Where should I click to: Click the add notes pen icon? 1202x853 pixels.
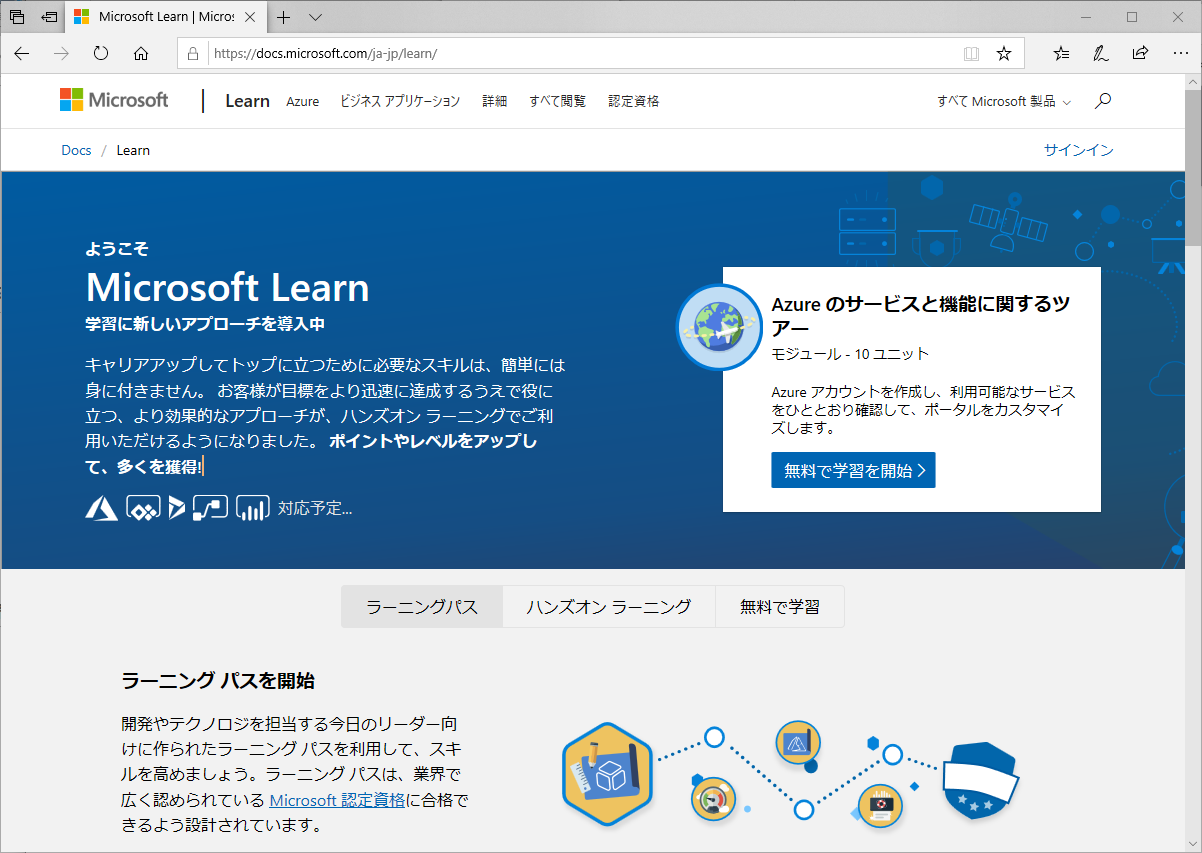click(1101, 54)
